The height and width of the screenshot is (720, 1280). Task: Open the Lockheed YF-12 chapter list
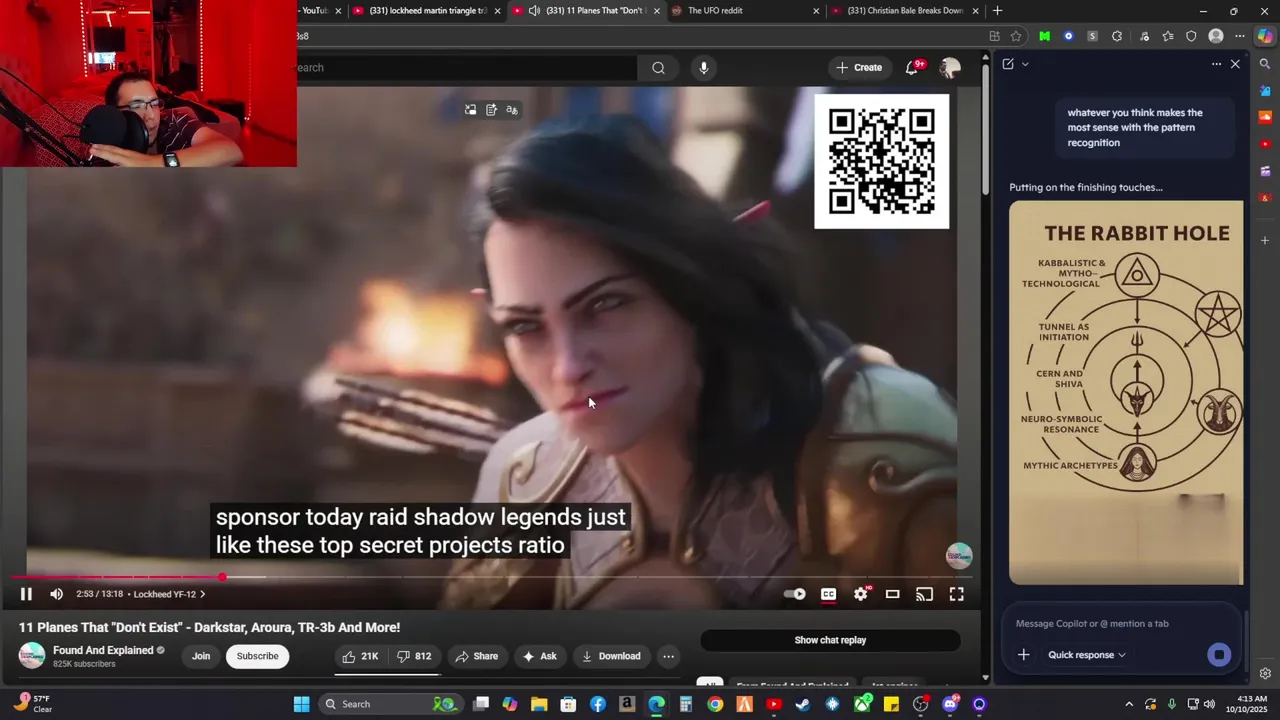coord(169,594)
